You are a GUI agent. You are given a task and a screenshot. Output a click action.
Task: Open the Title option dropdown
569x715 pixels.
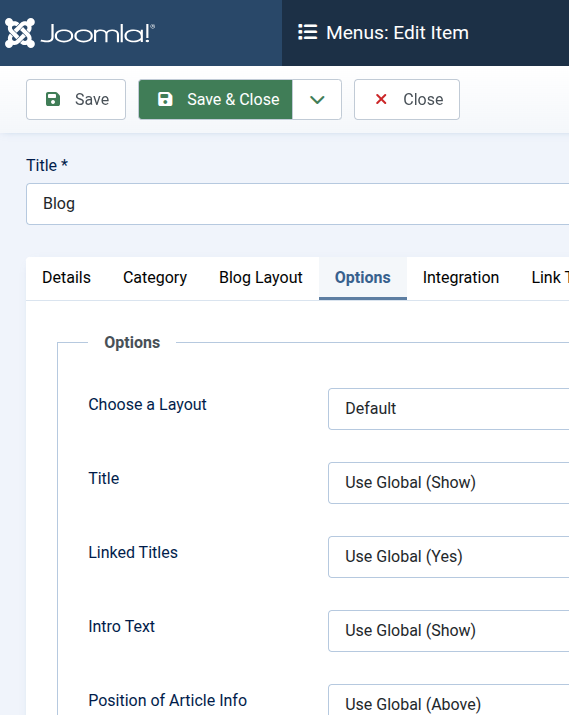[449, 482]
